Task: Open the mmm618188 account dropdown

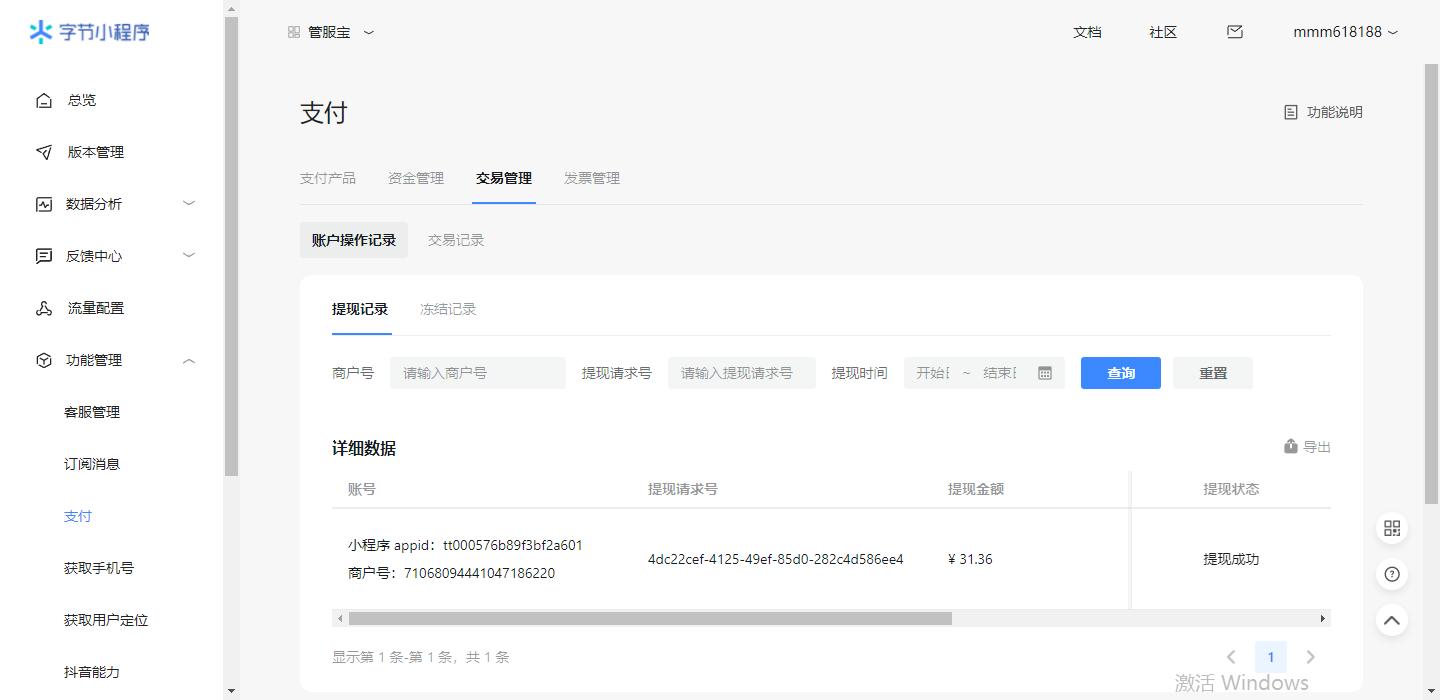Action: [x=1345, y=32]
